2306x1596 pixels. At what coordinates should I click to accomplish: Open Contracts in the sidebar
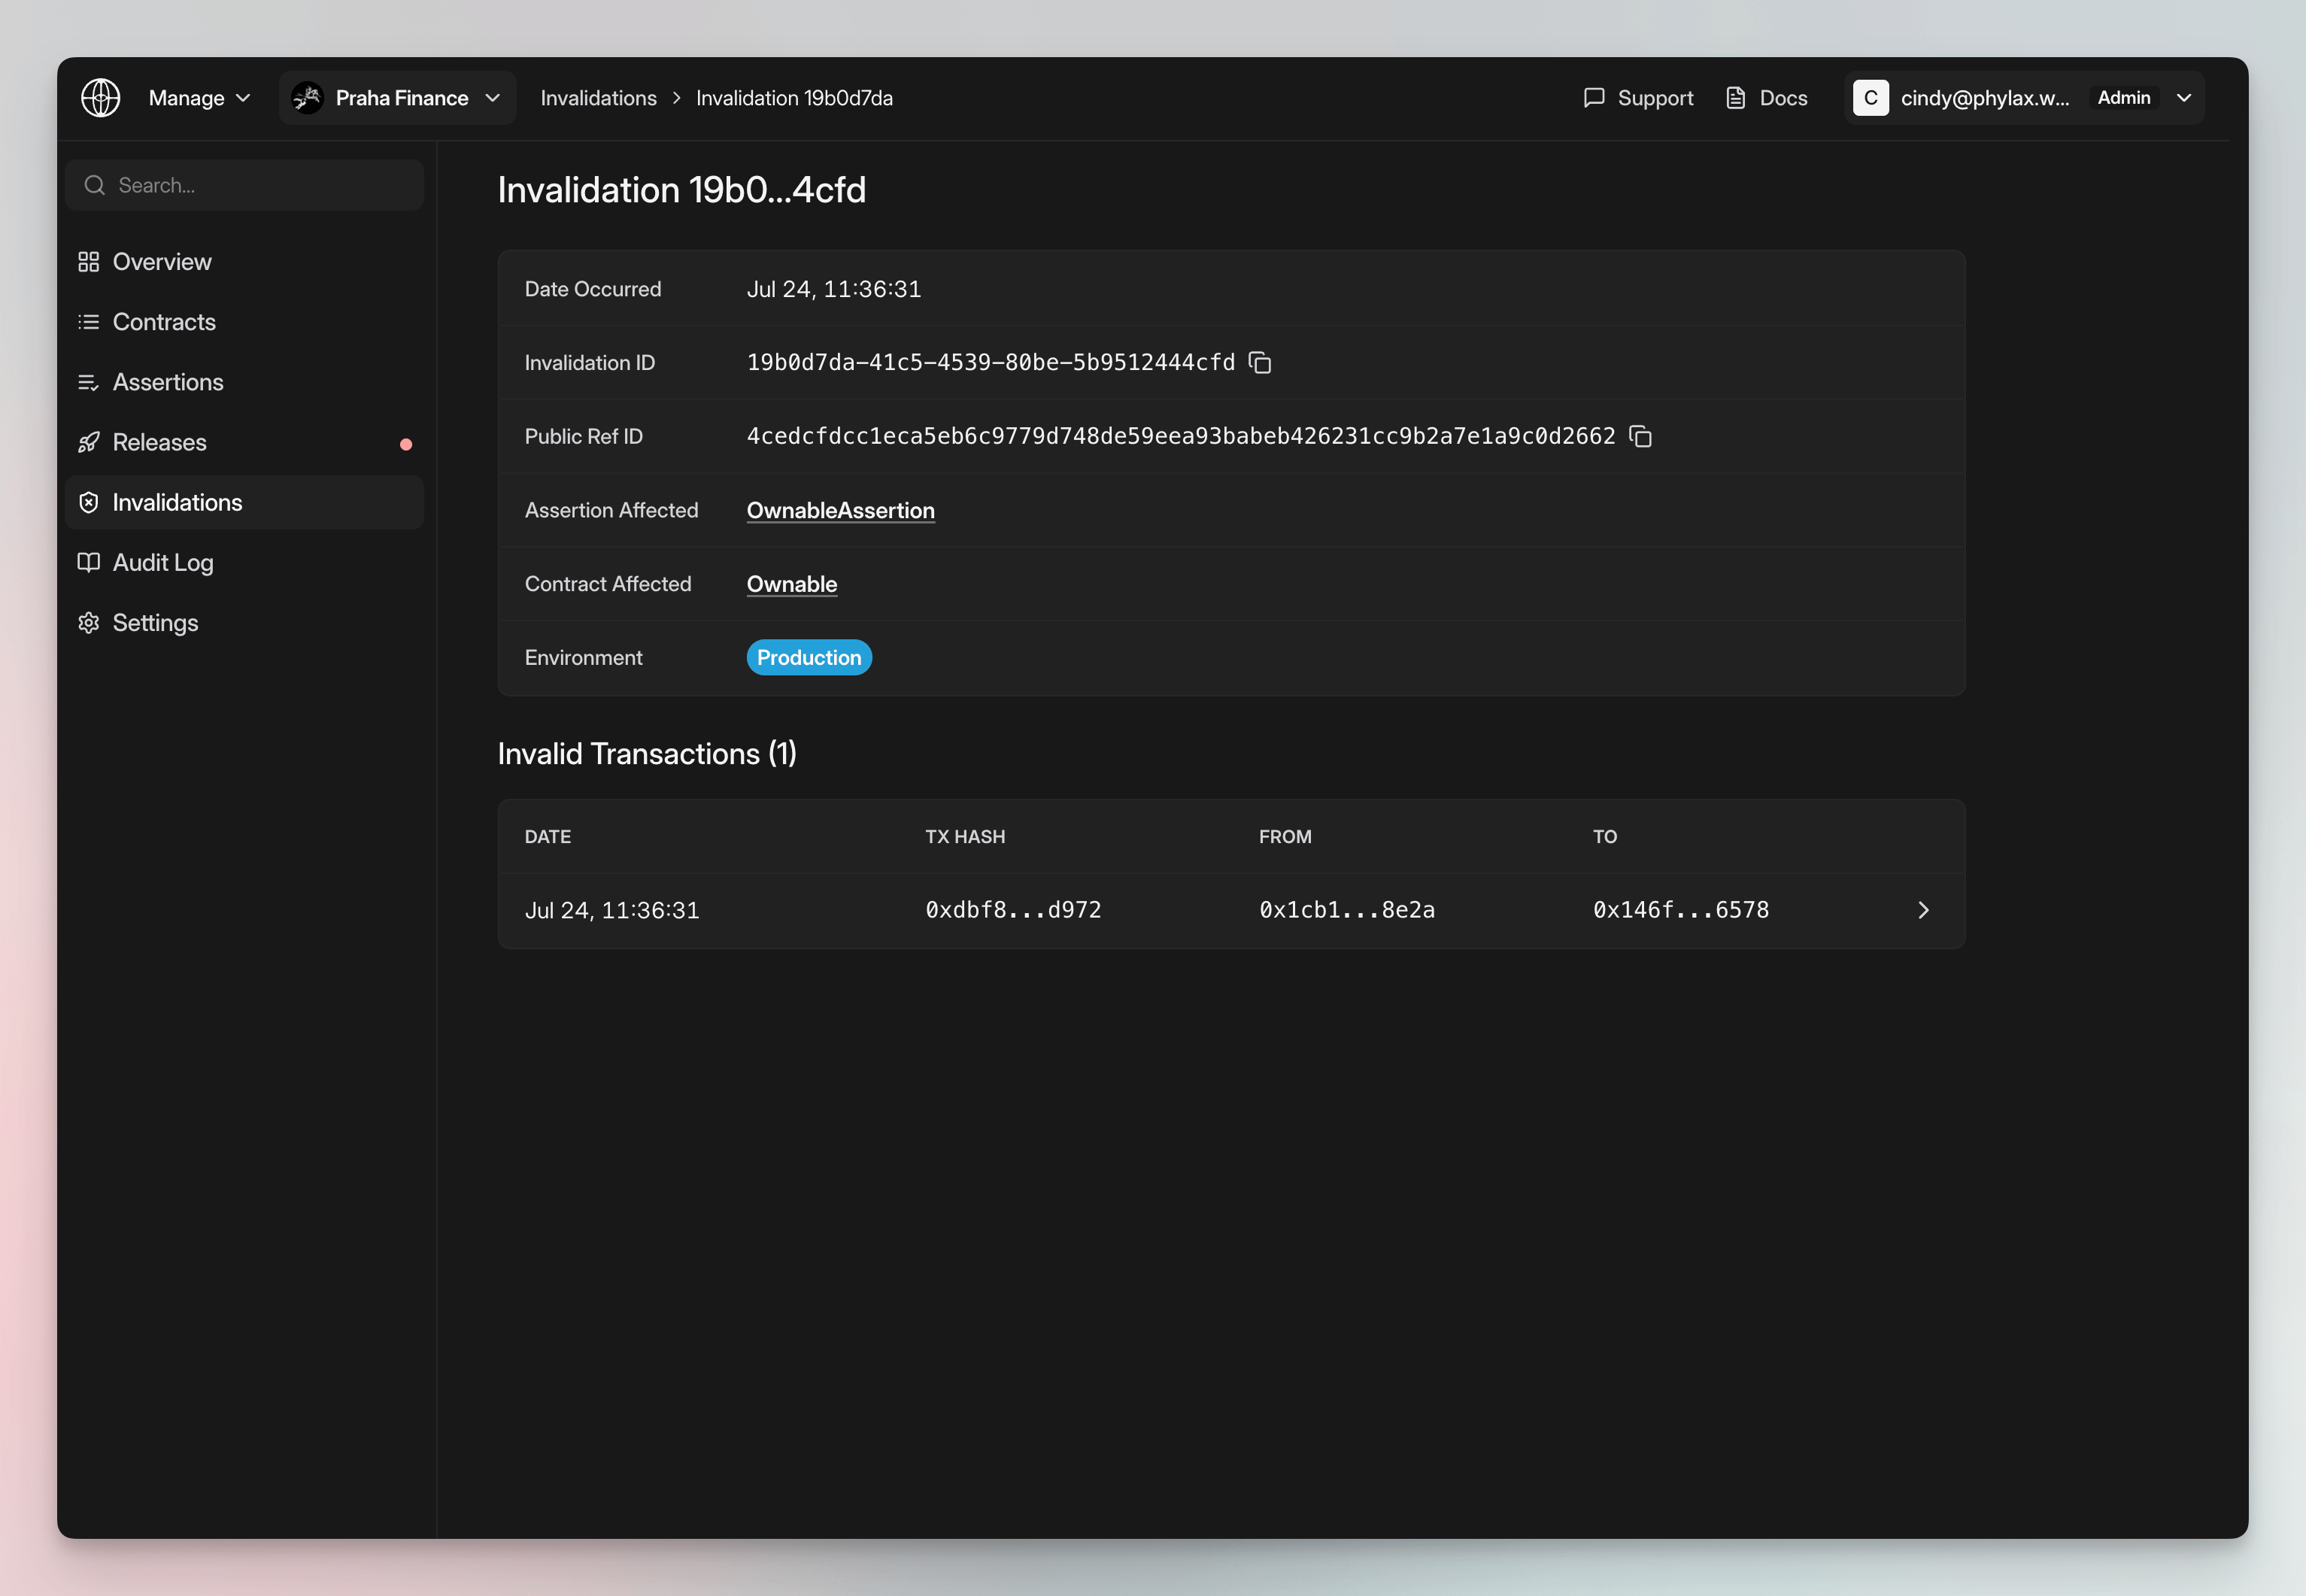click(244, 322)
